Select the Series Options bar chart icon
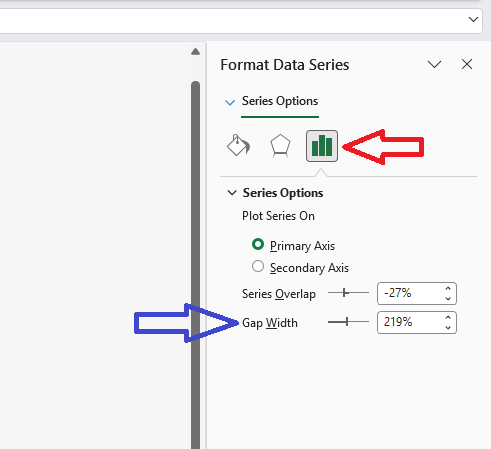The image size is (491, 449). (322, 146)
